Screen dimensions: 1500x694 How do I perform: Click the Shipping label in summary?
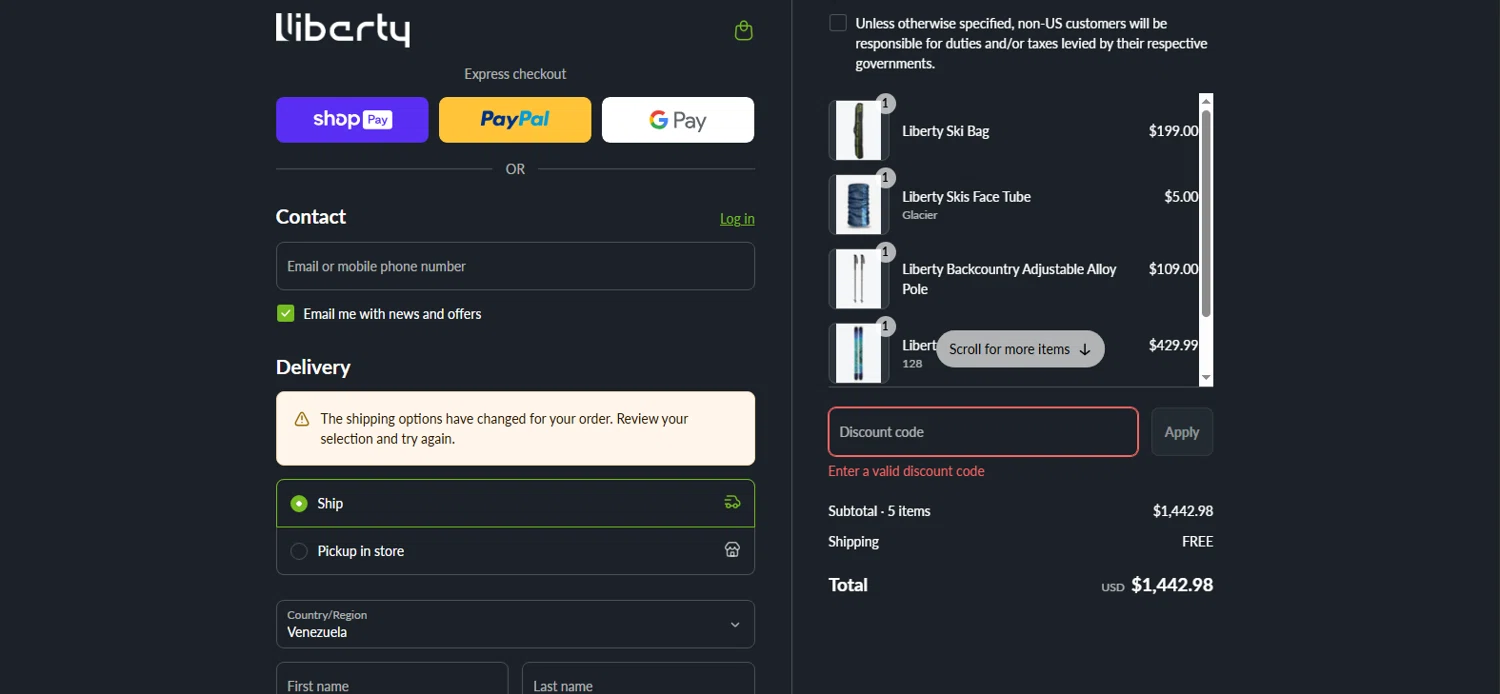point(853,542)
